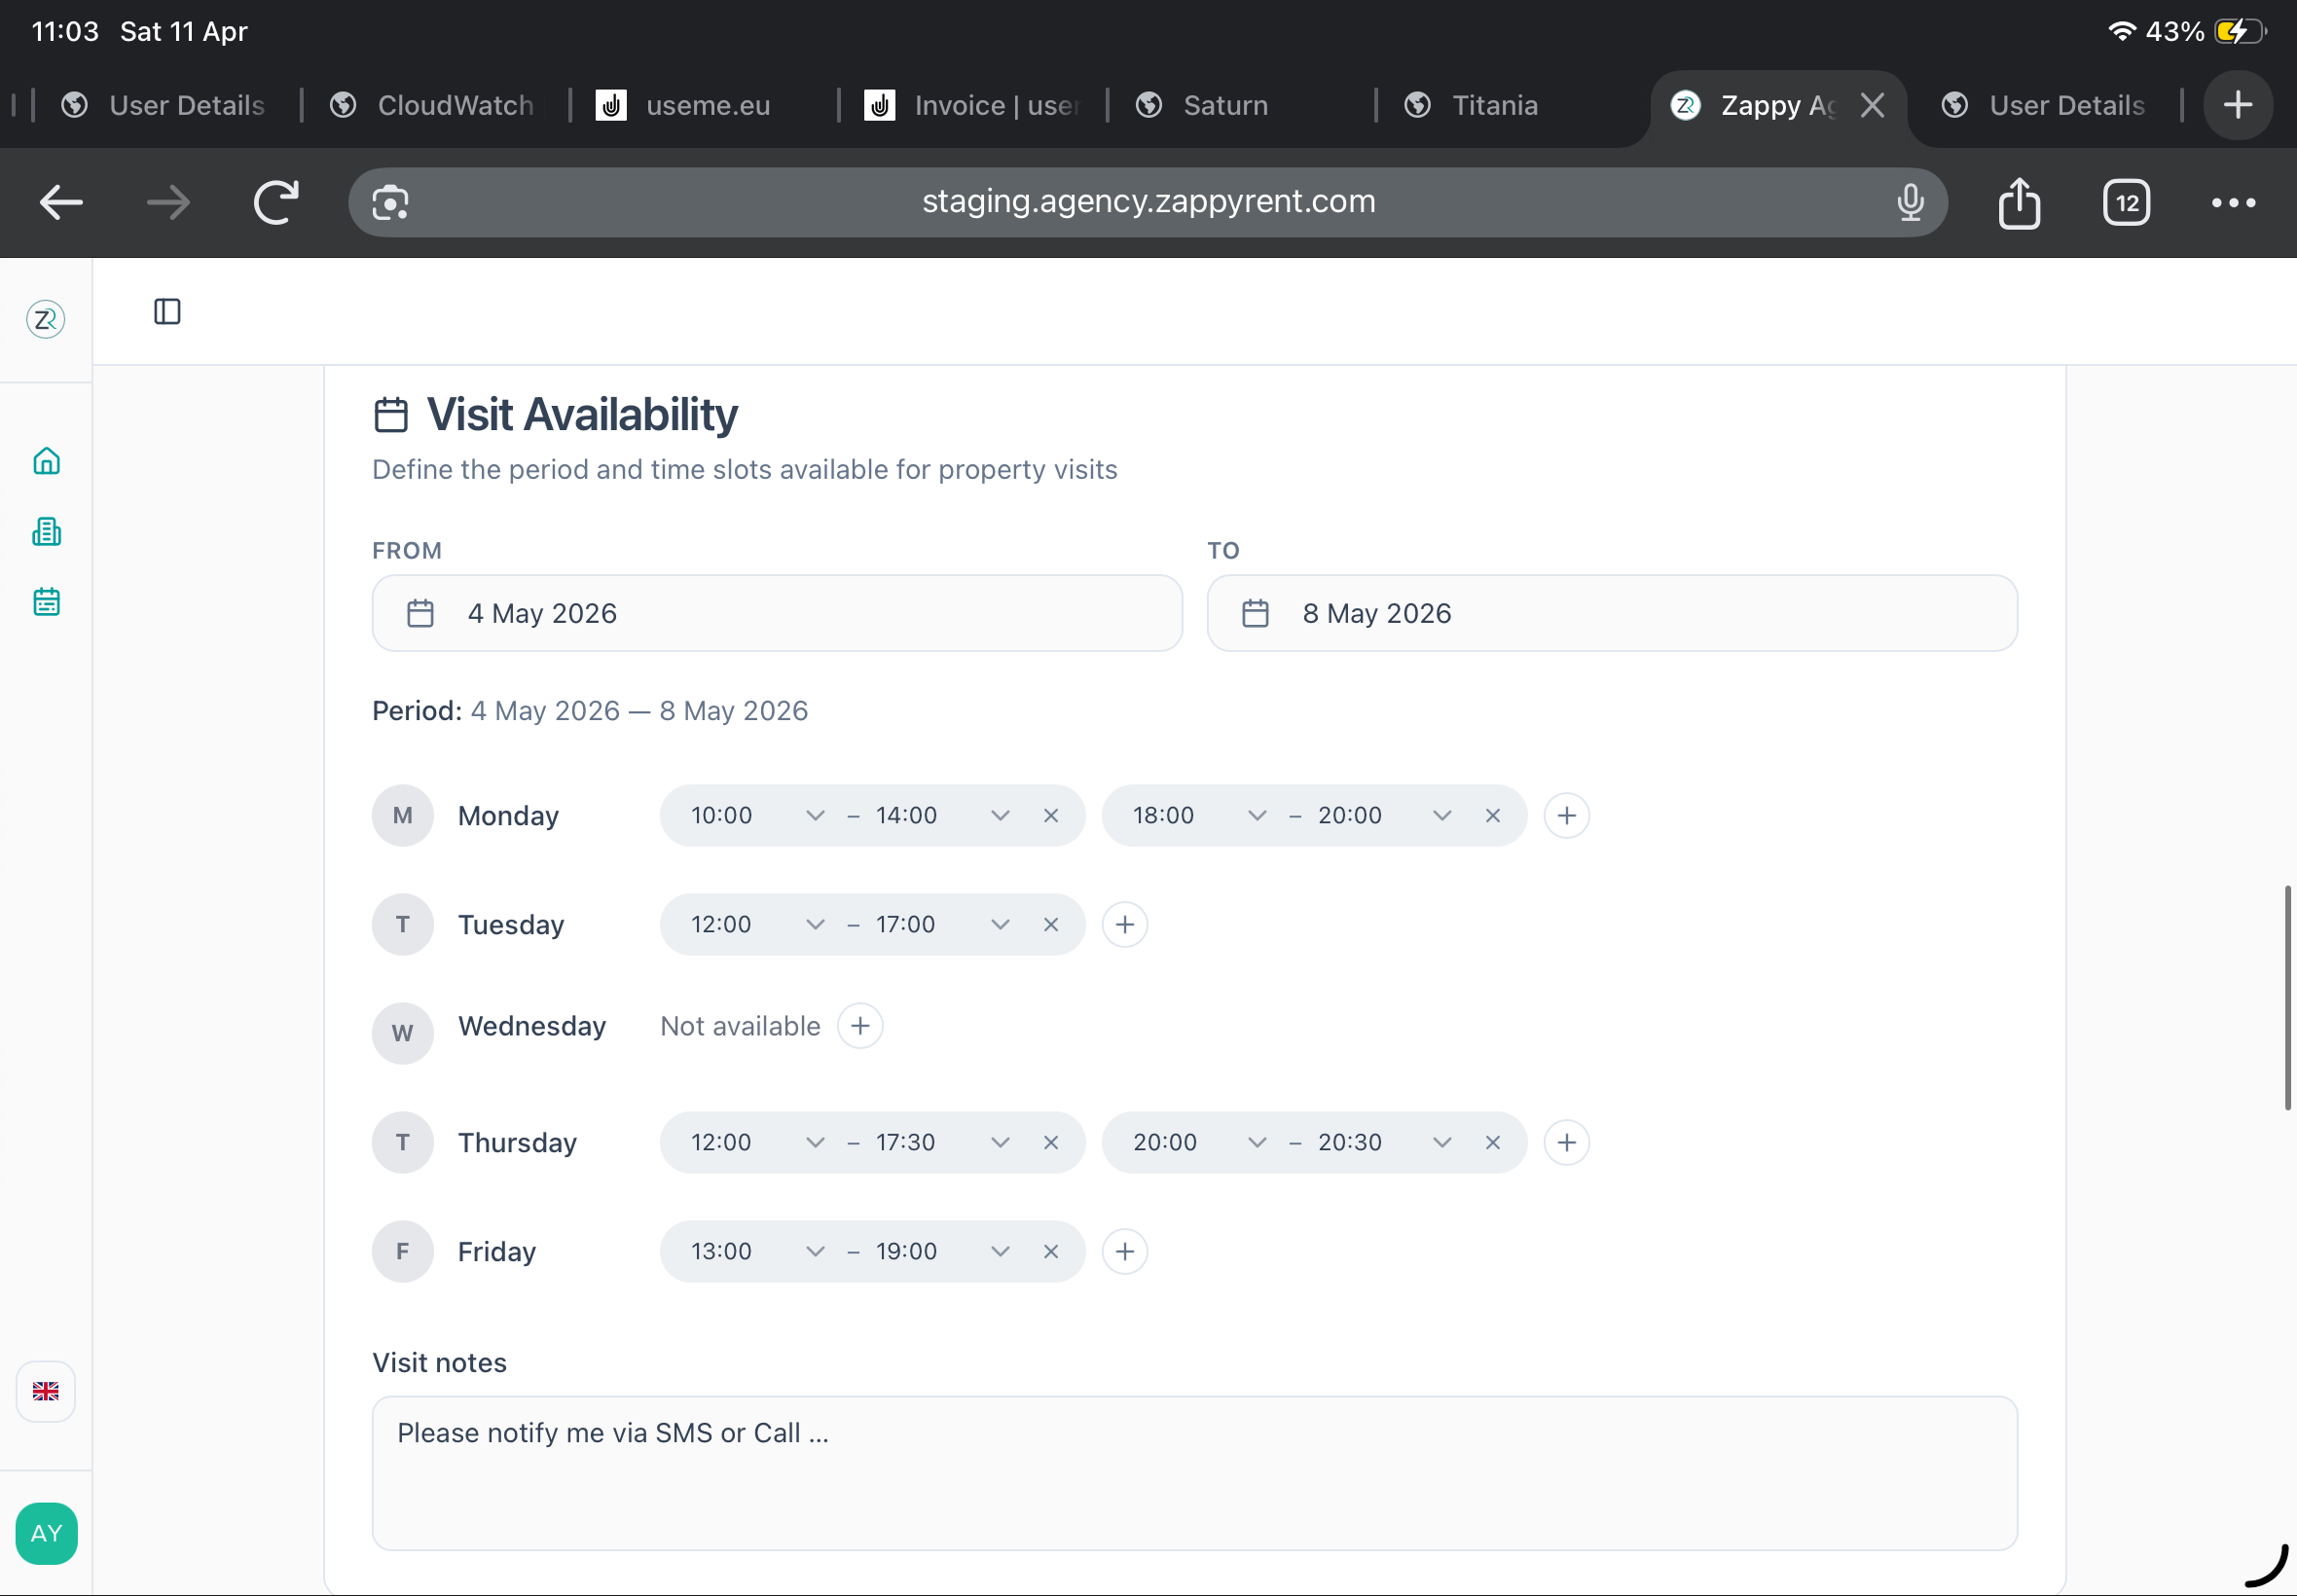
Task: Open the AY user avatar
Action: pyautogui.click(x=46, y=1533)
